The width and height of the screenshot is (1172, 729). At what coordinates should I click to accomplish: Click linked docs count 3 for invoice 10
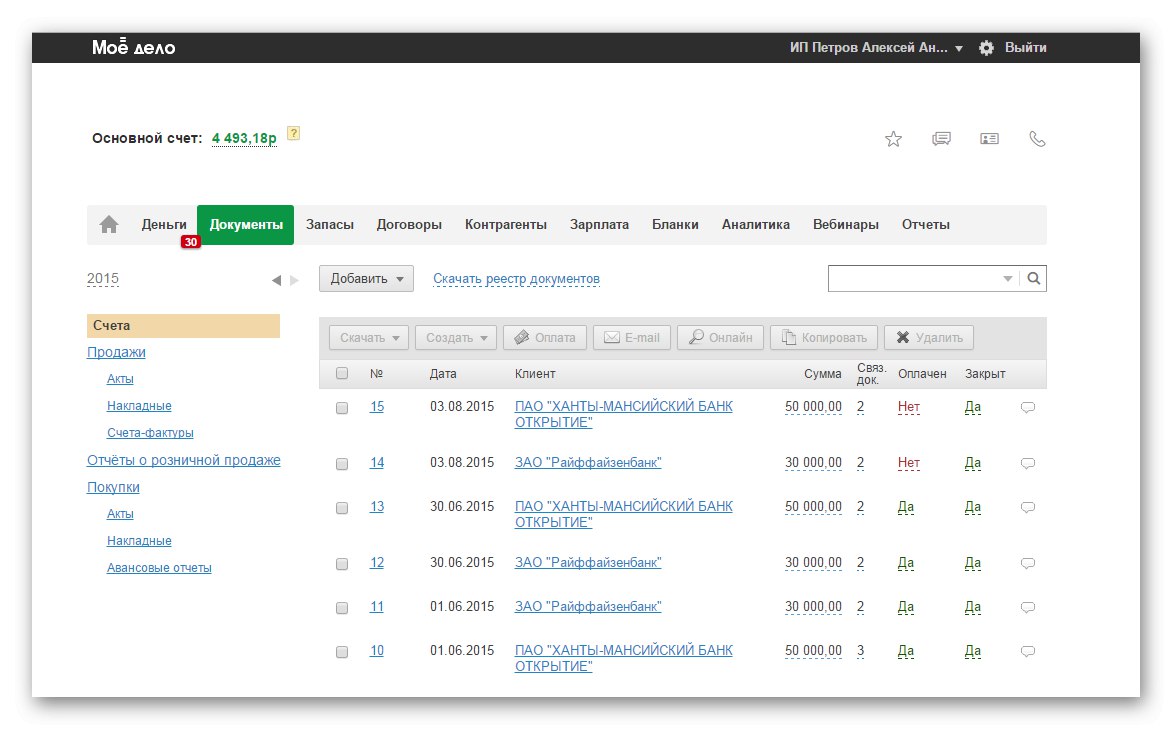(x=860, y=651)
